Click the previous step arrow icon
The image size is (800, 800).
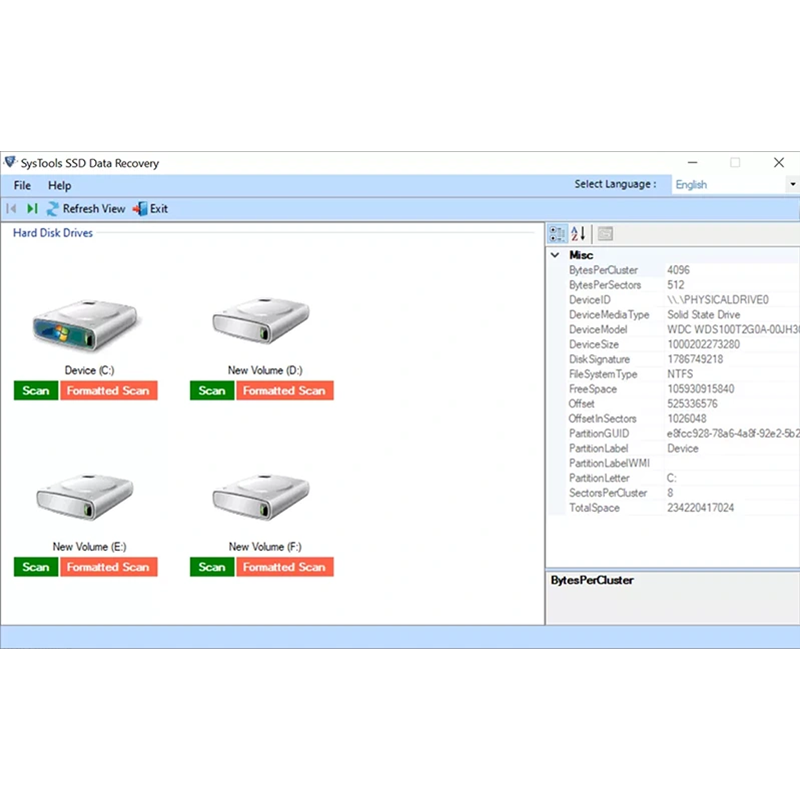(11, 208)
